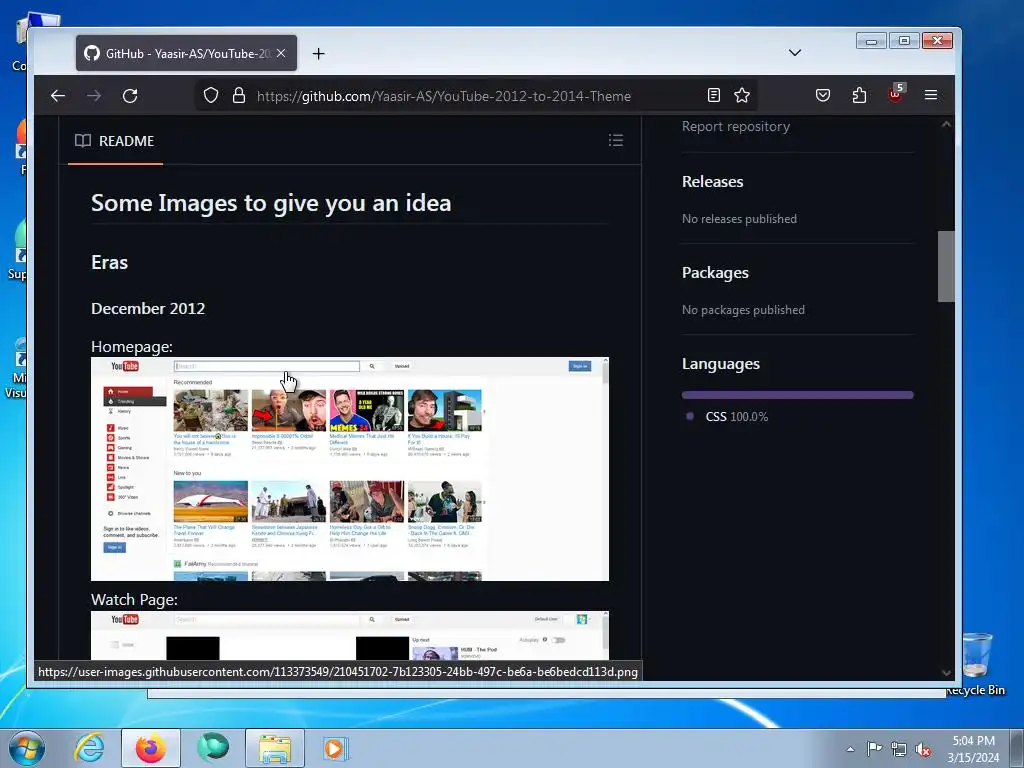Click the Action Center flag tray icon

(874, 749)
